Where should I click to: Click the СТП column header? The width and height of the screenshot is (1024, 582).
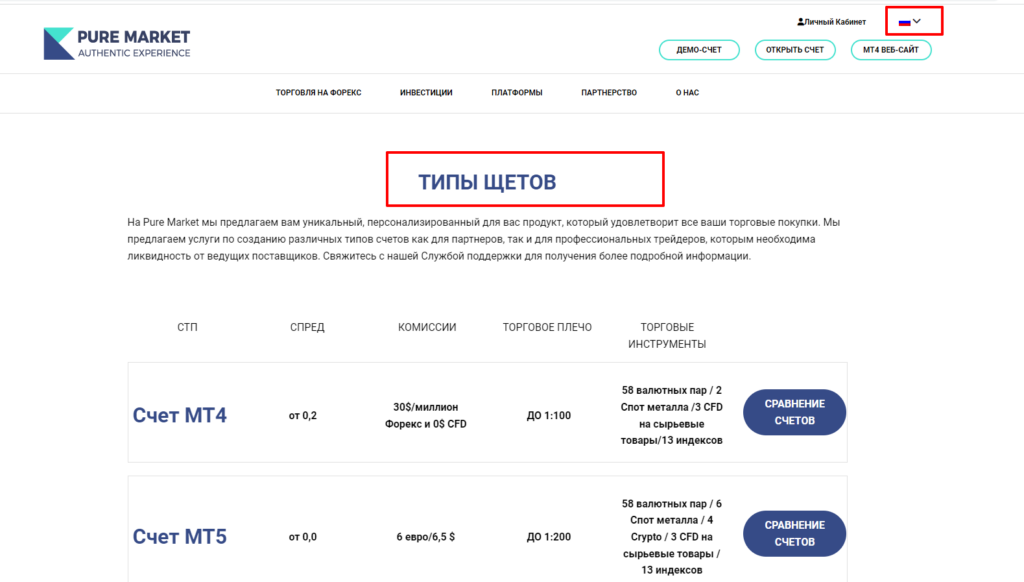pos(187,327)
